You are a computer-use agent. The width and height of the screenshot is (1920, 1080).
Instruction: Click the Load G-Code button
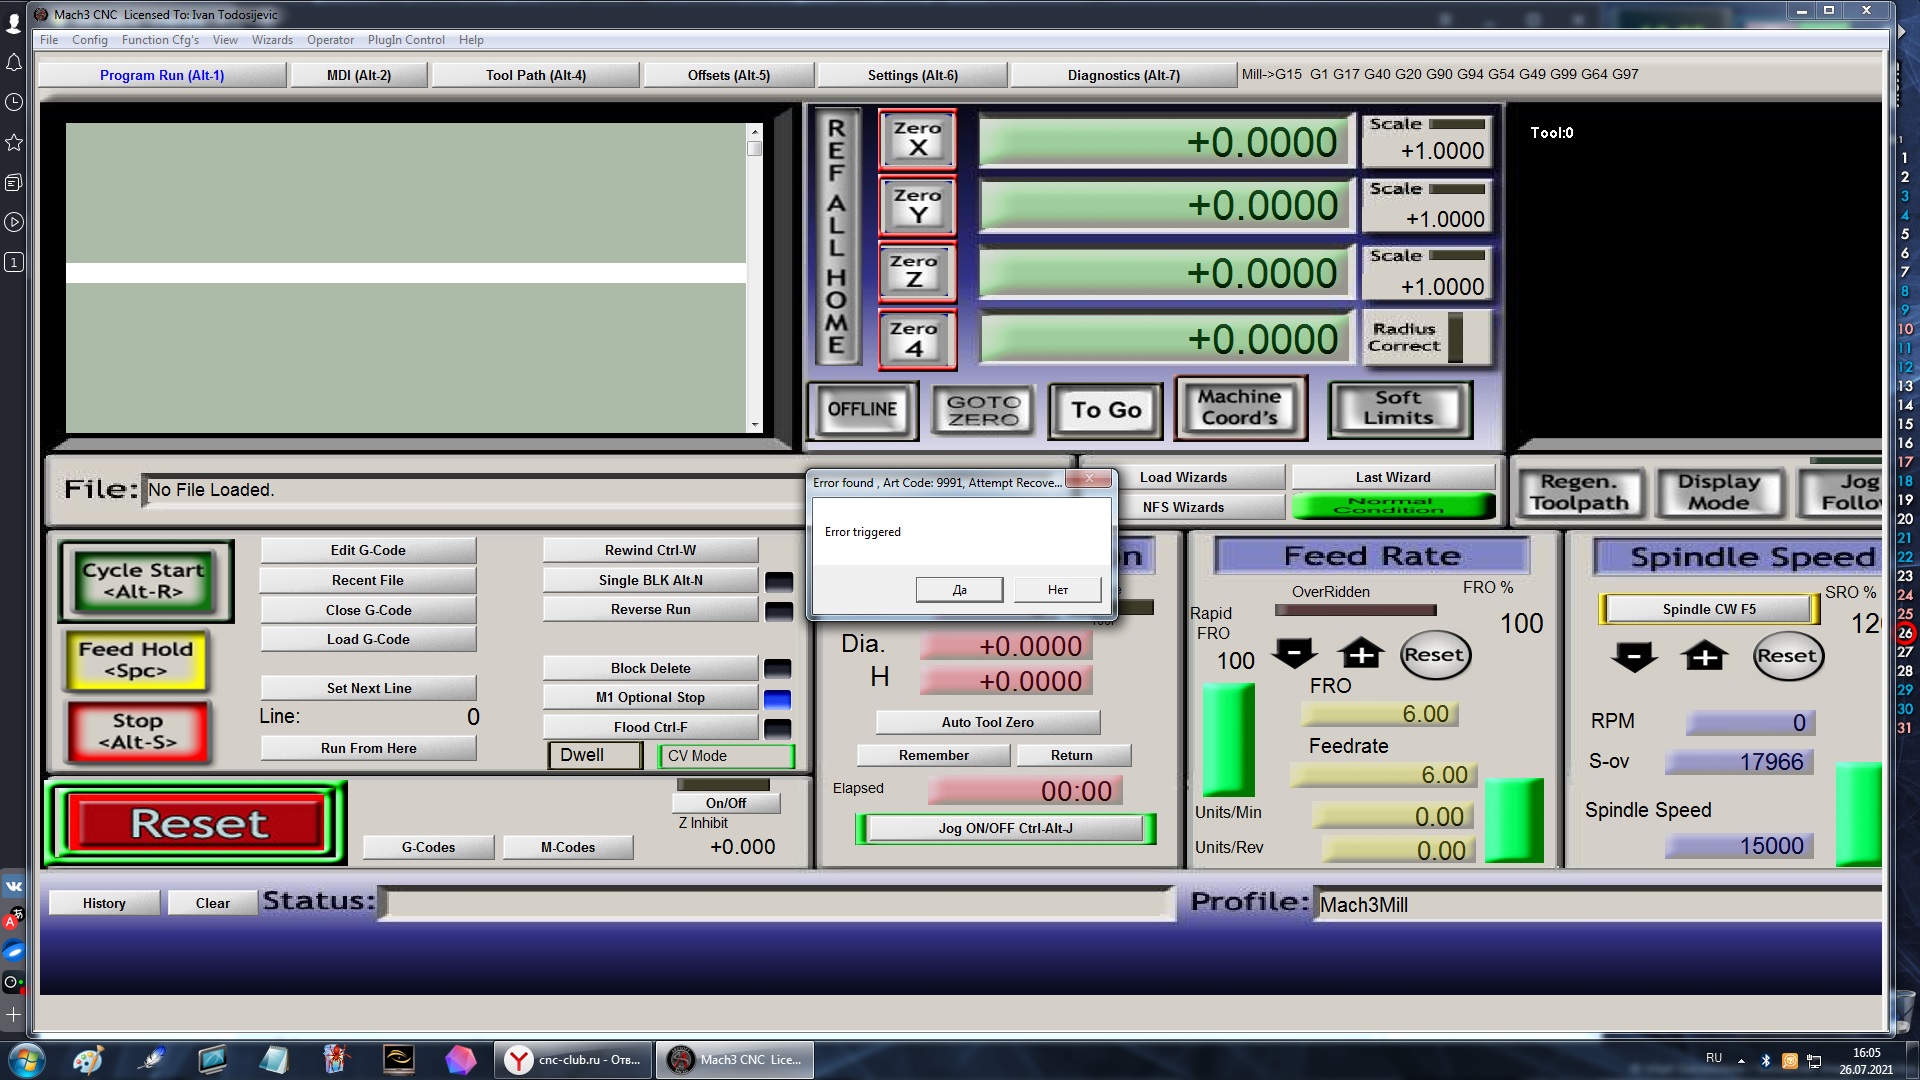(368, 639)
